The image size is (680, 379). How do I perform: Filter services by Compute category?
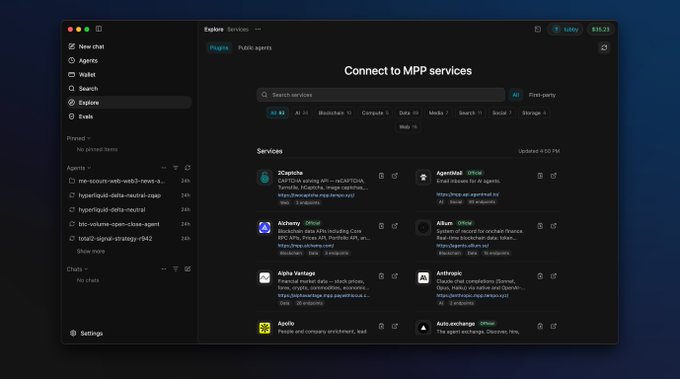375,113
